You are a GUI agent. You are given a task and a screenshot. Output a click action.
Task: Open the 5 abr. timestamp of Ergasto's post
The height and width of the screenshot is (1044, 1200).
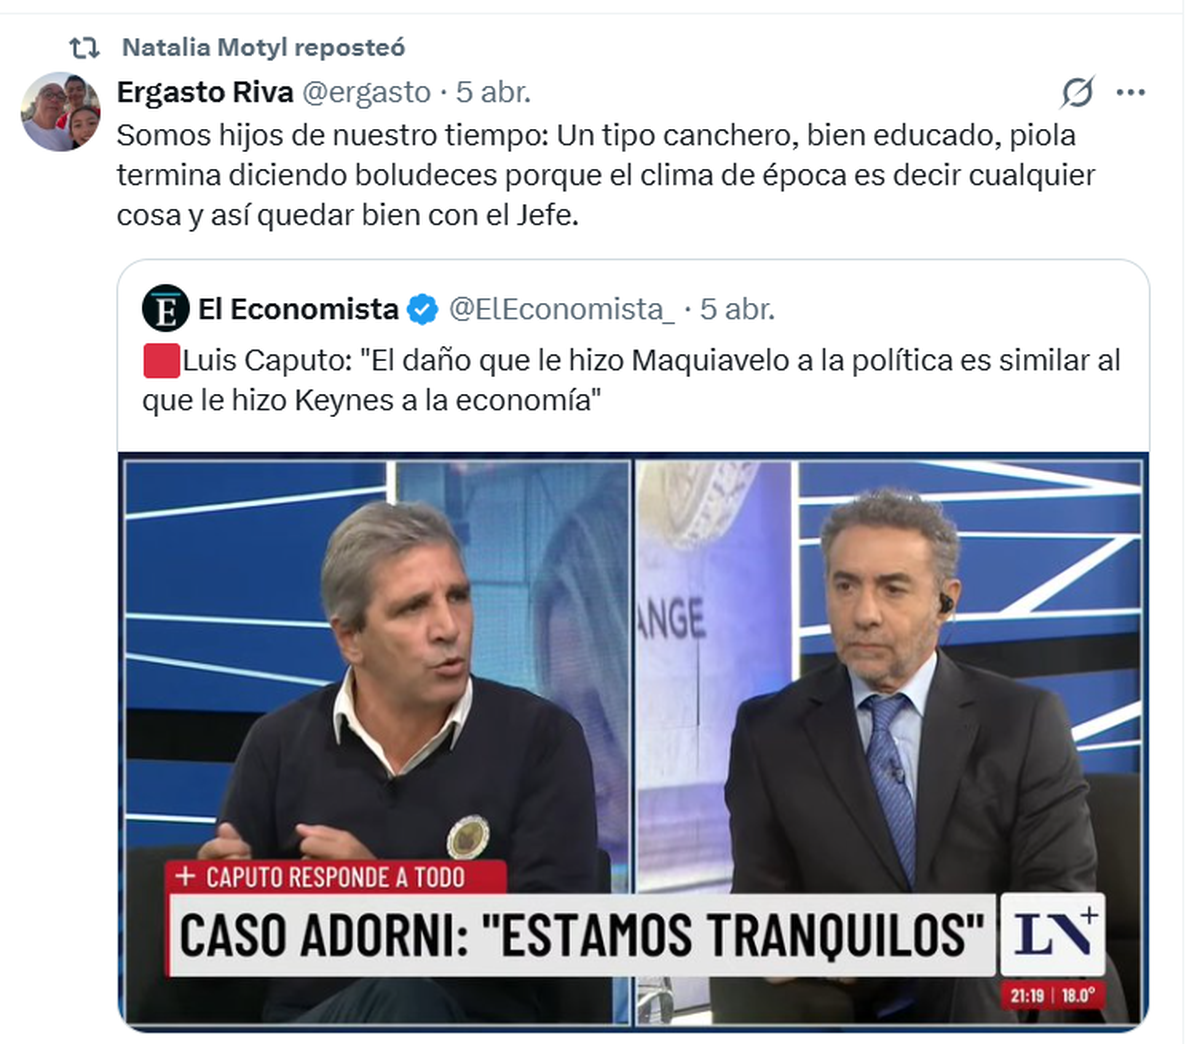(493, 92)
